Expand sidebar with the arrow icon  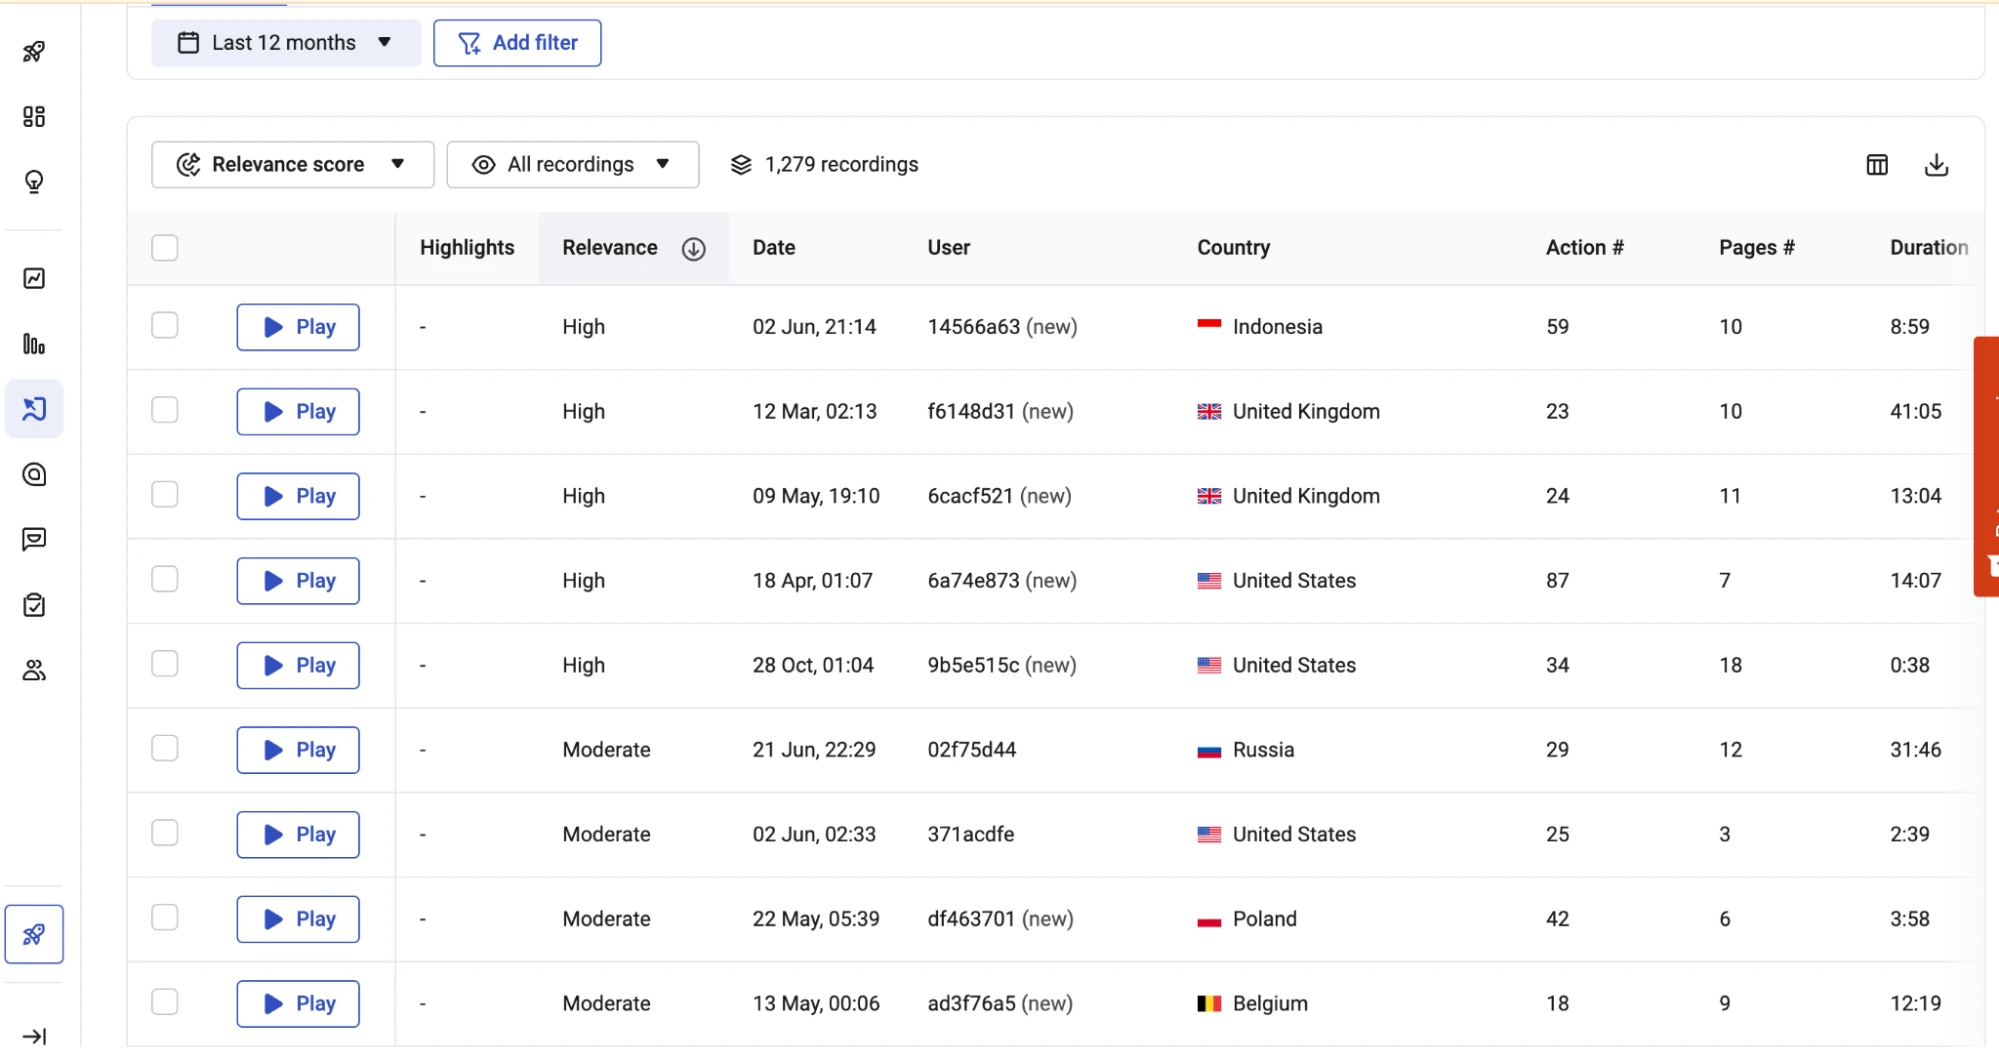[x=34, y=1036]
